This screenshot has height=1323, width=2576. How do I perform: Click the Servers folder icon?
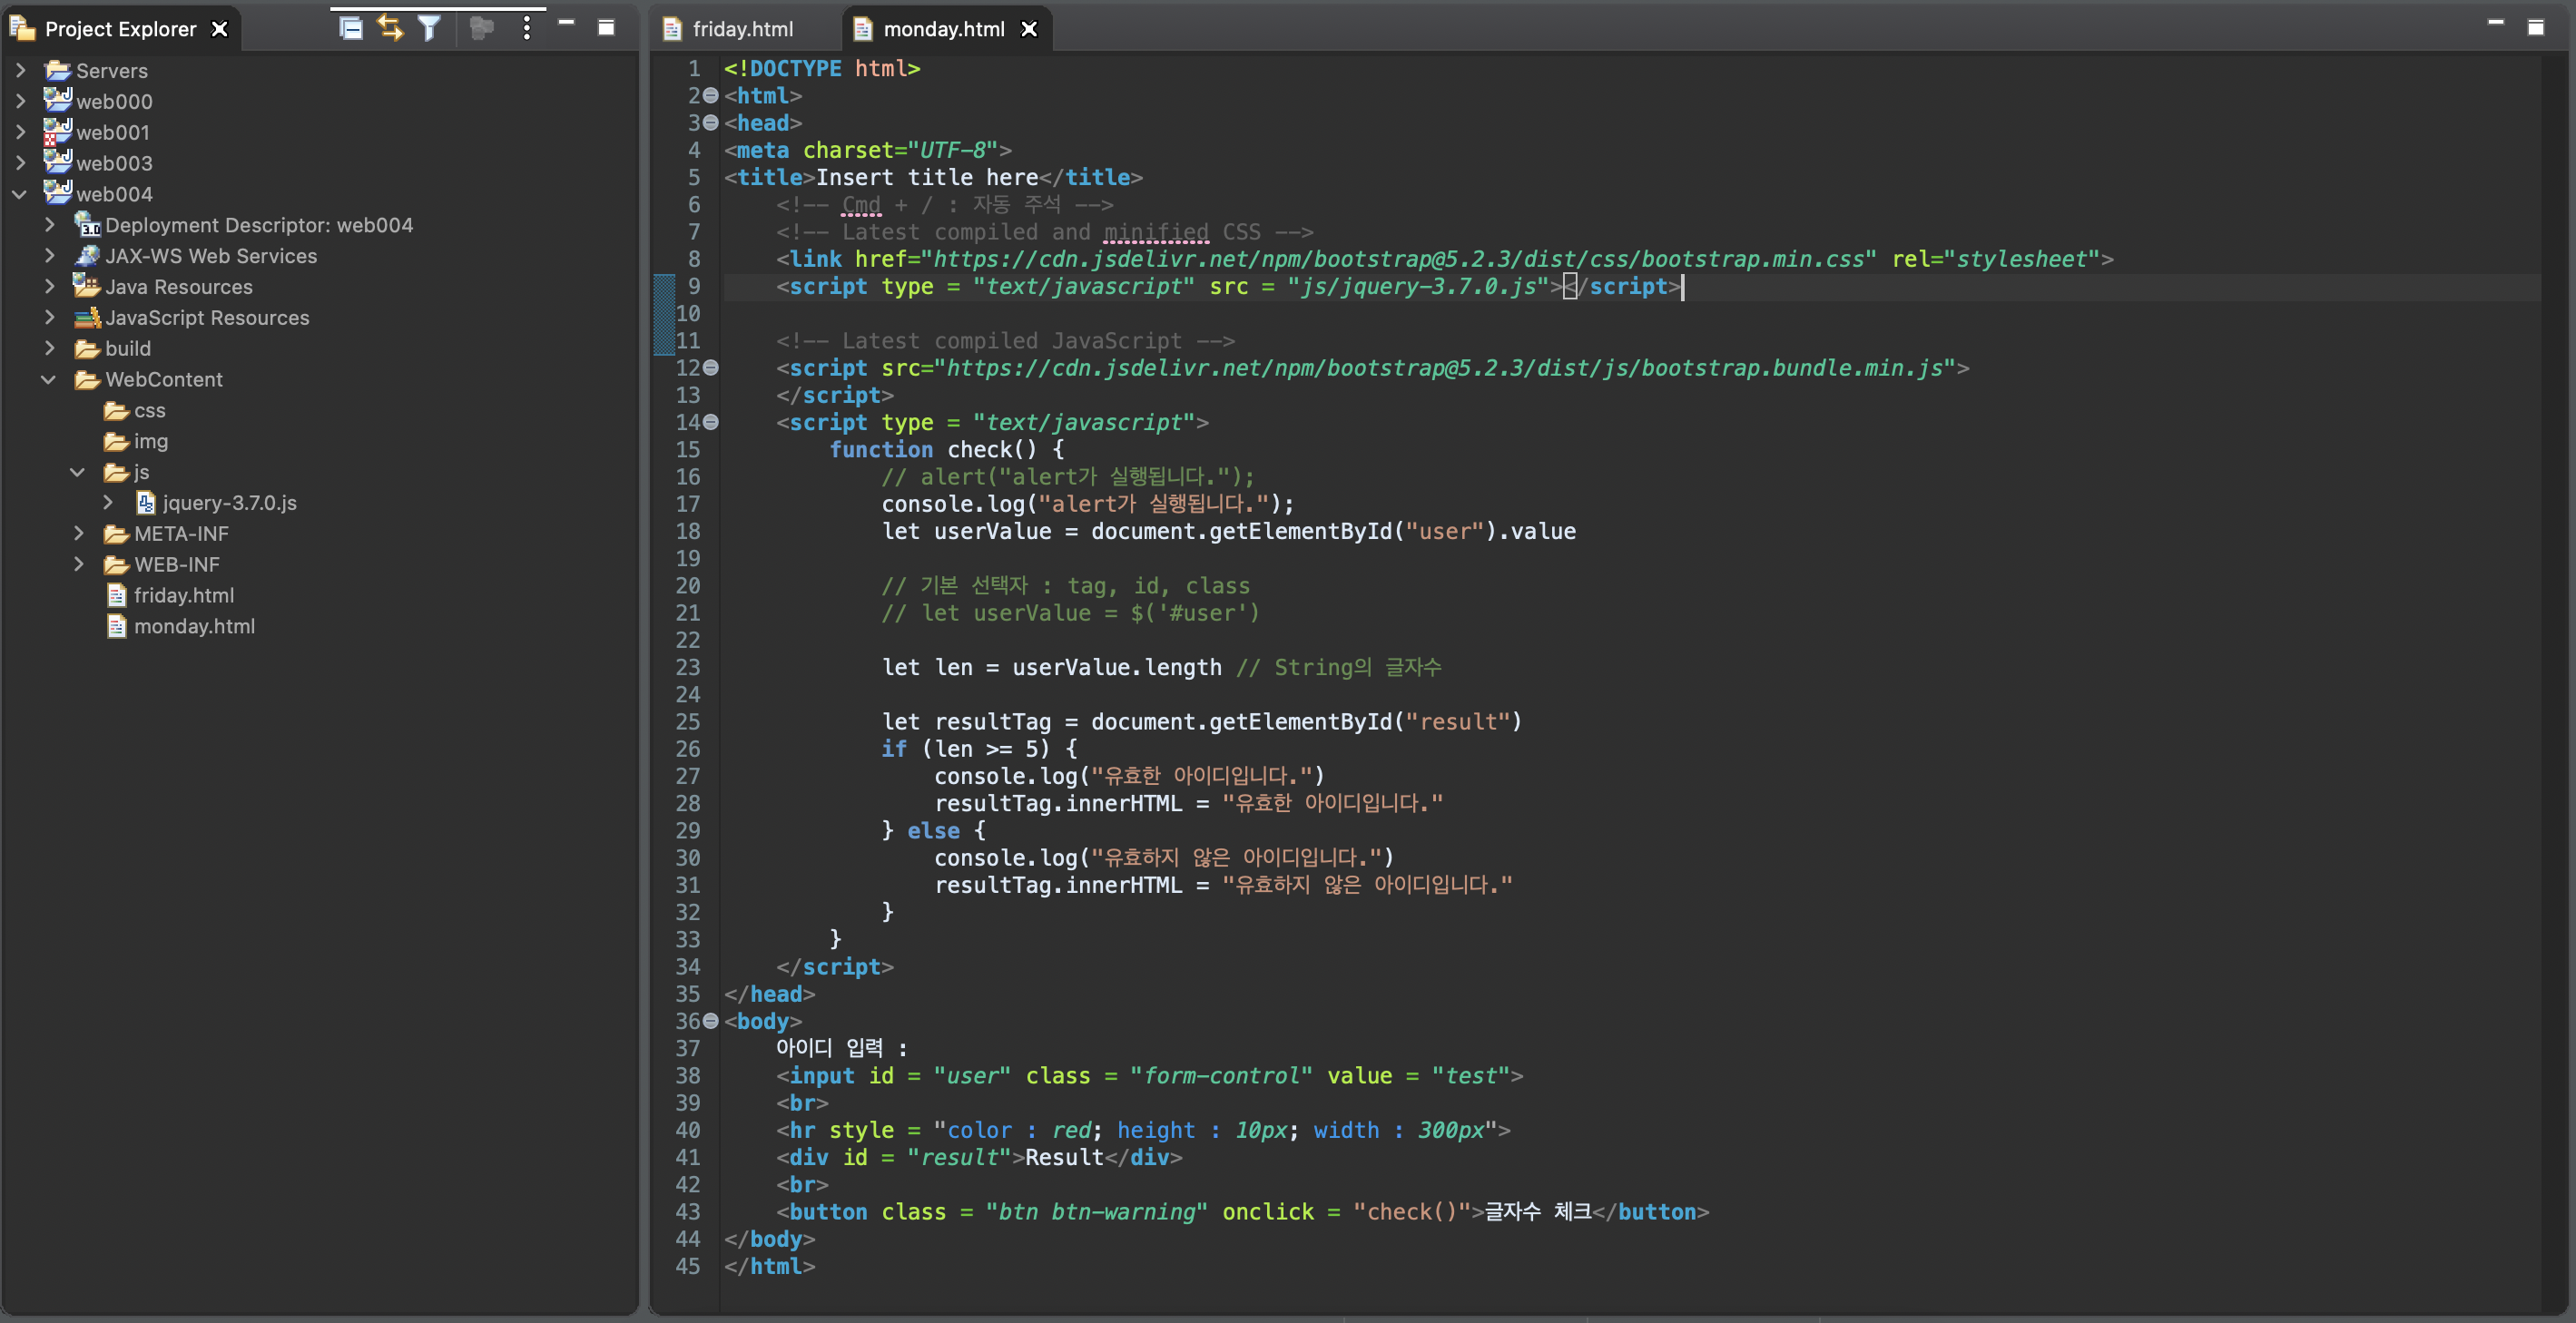[x=58, y=70]
